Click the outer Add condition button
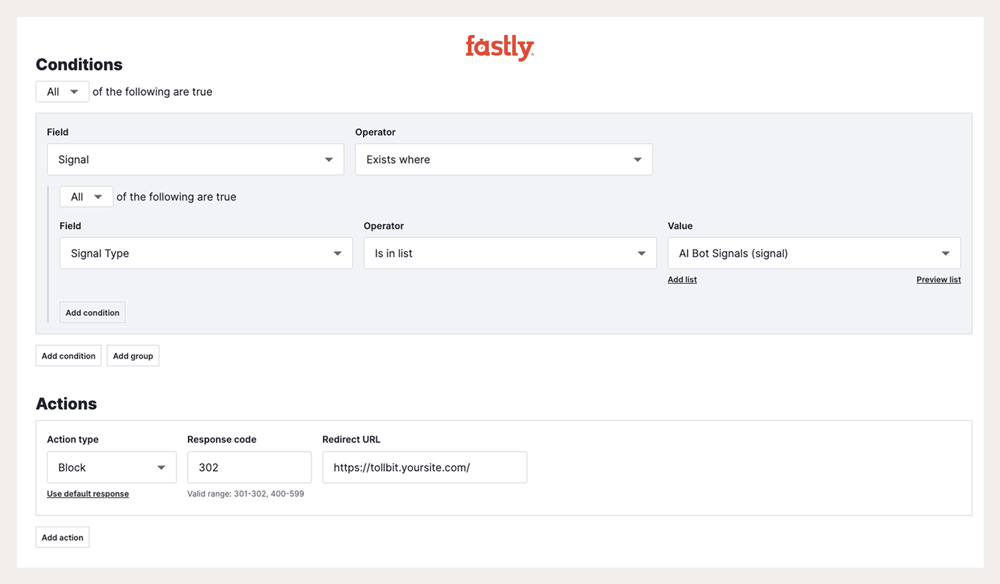This screenshot has width=1000, height=584. click(x=69, y=356)
